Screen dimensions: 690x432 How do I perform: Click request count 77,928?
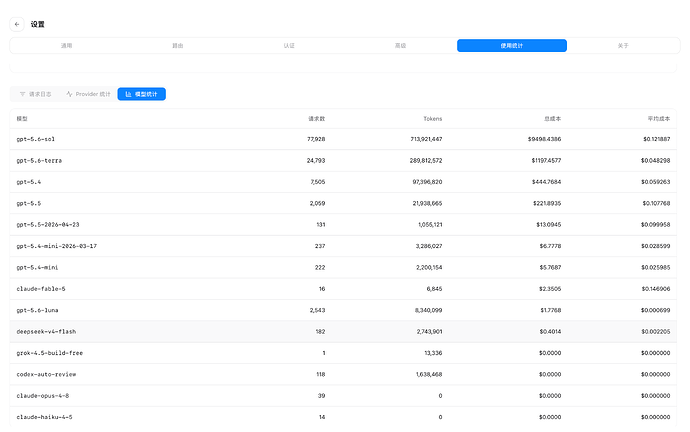316,139
